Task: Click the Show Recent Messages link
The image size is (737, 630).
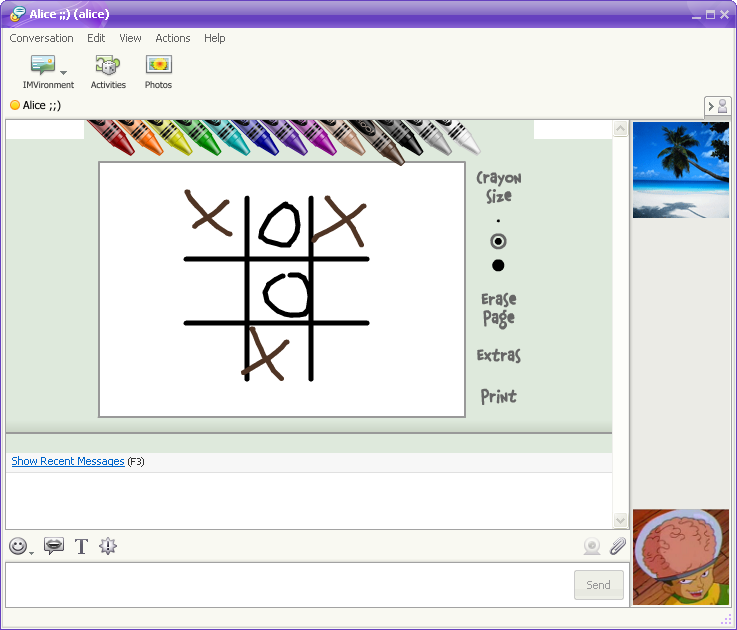Action: pos(68,461)
